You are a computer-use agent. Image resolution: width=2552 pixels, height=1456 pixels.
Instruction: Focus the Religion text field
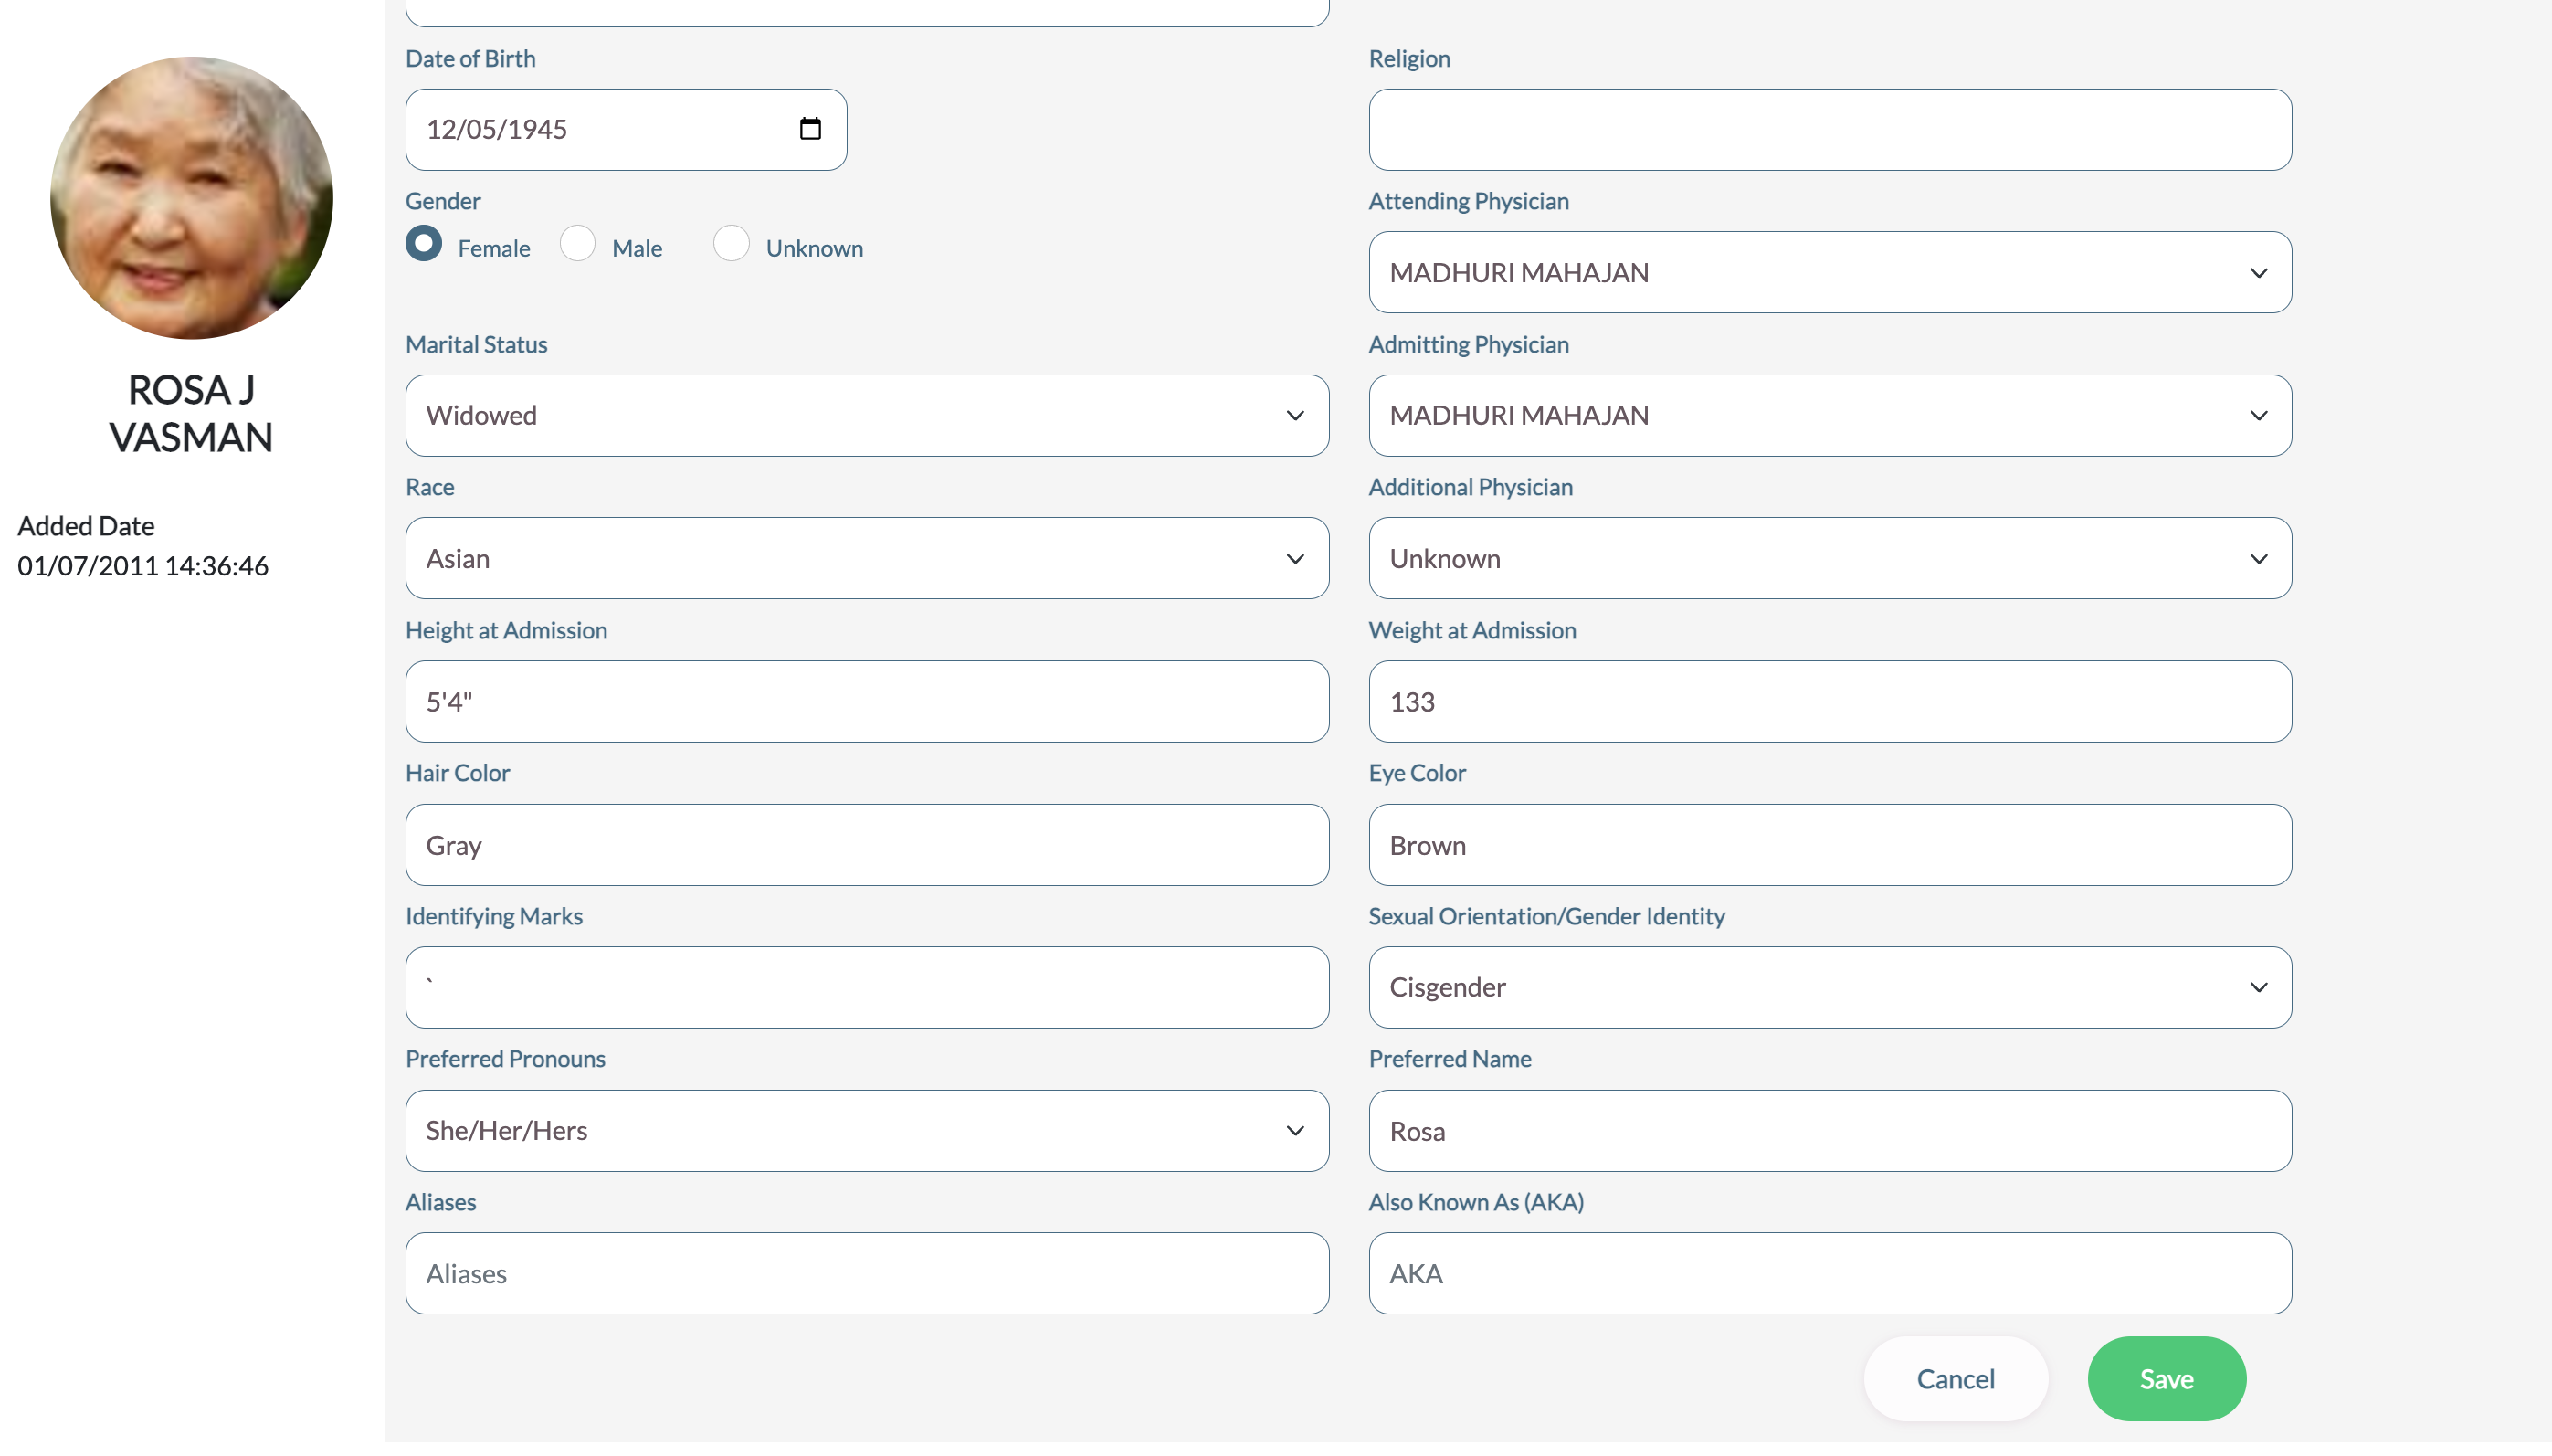click(1829, 129)
